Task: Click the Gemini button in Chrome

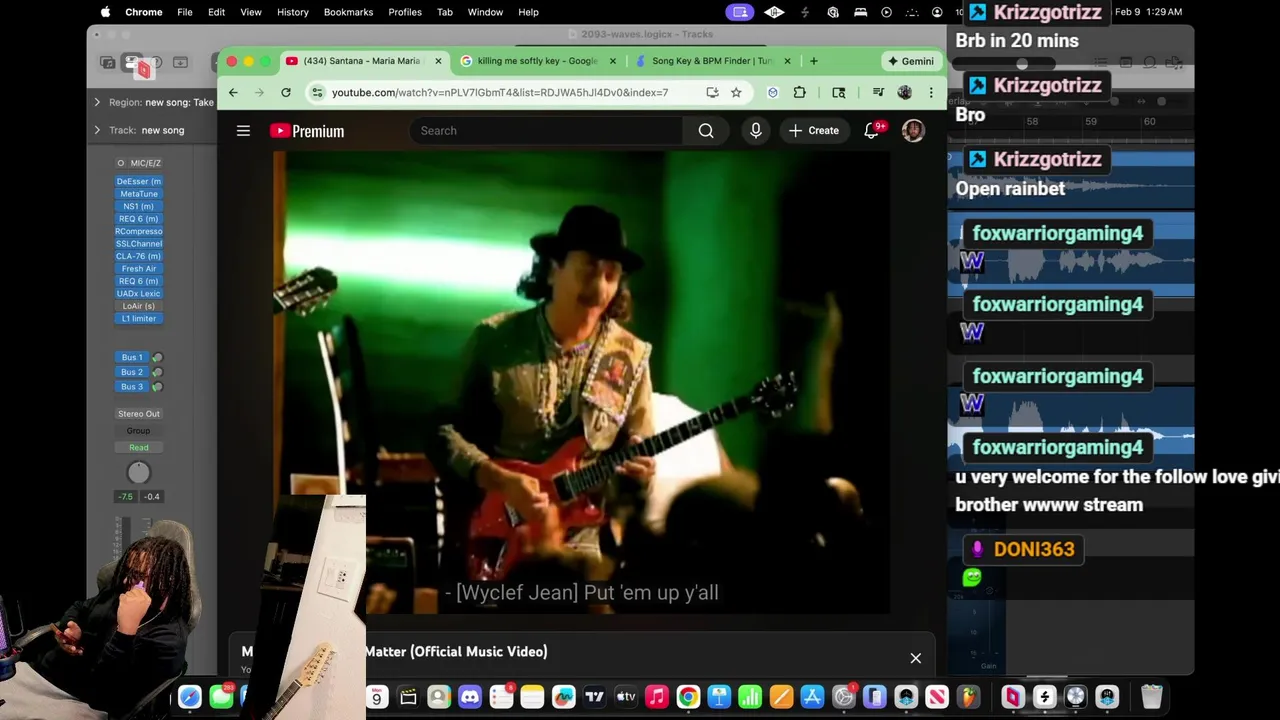Action: (911, 61)
